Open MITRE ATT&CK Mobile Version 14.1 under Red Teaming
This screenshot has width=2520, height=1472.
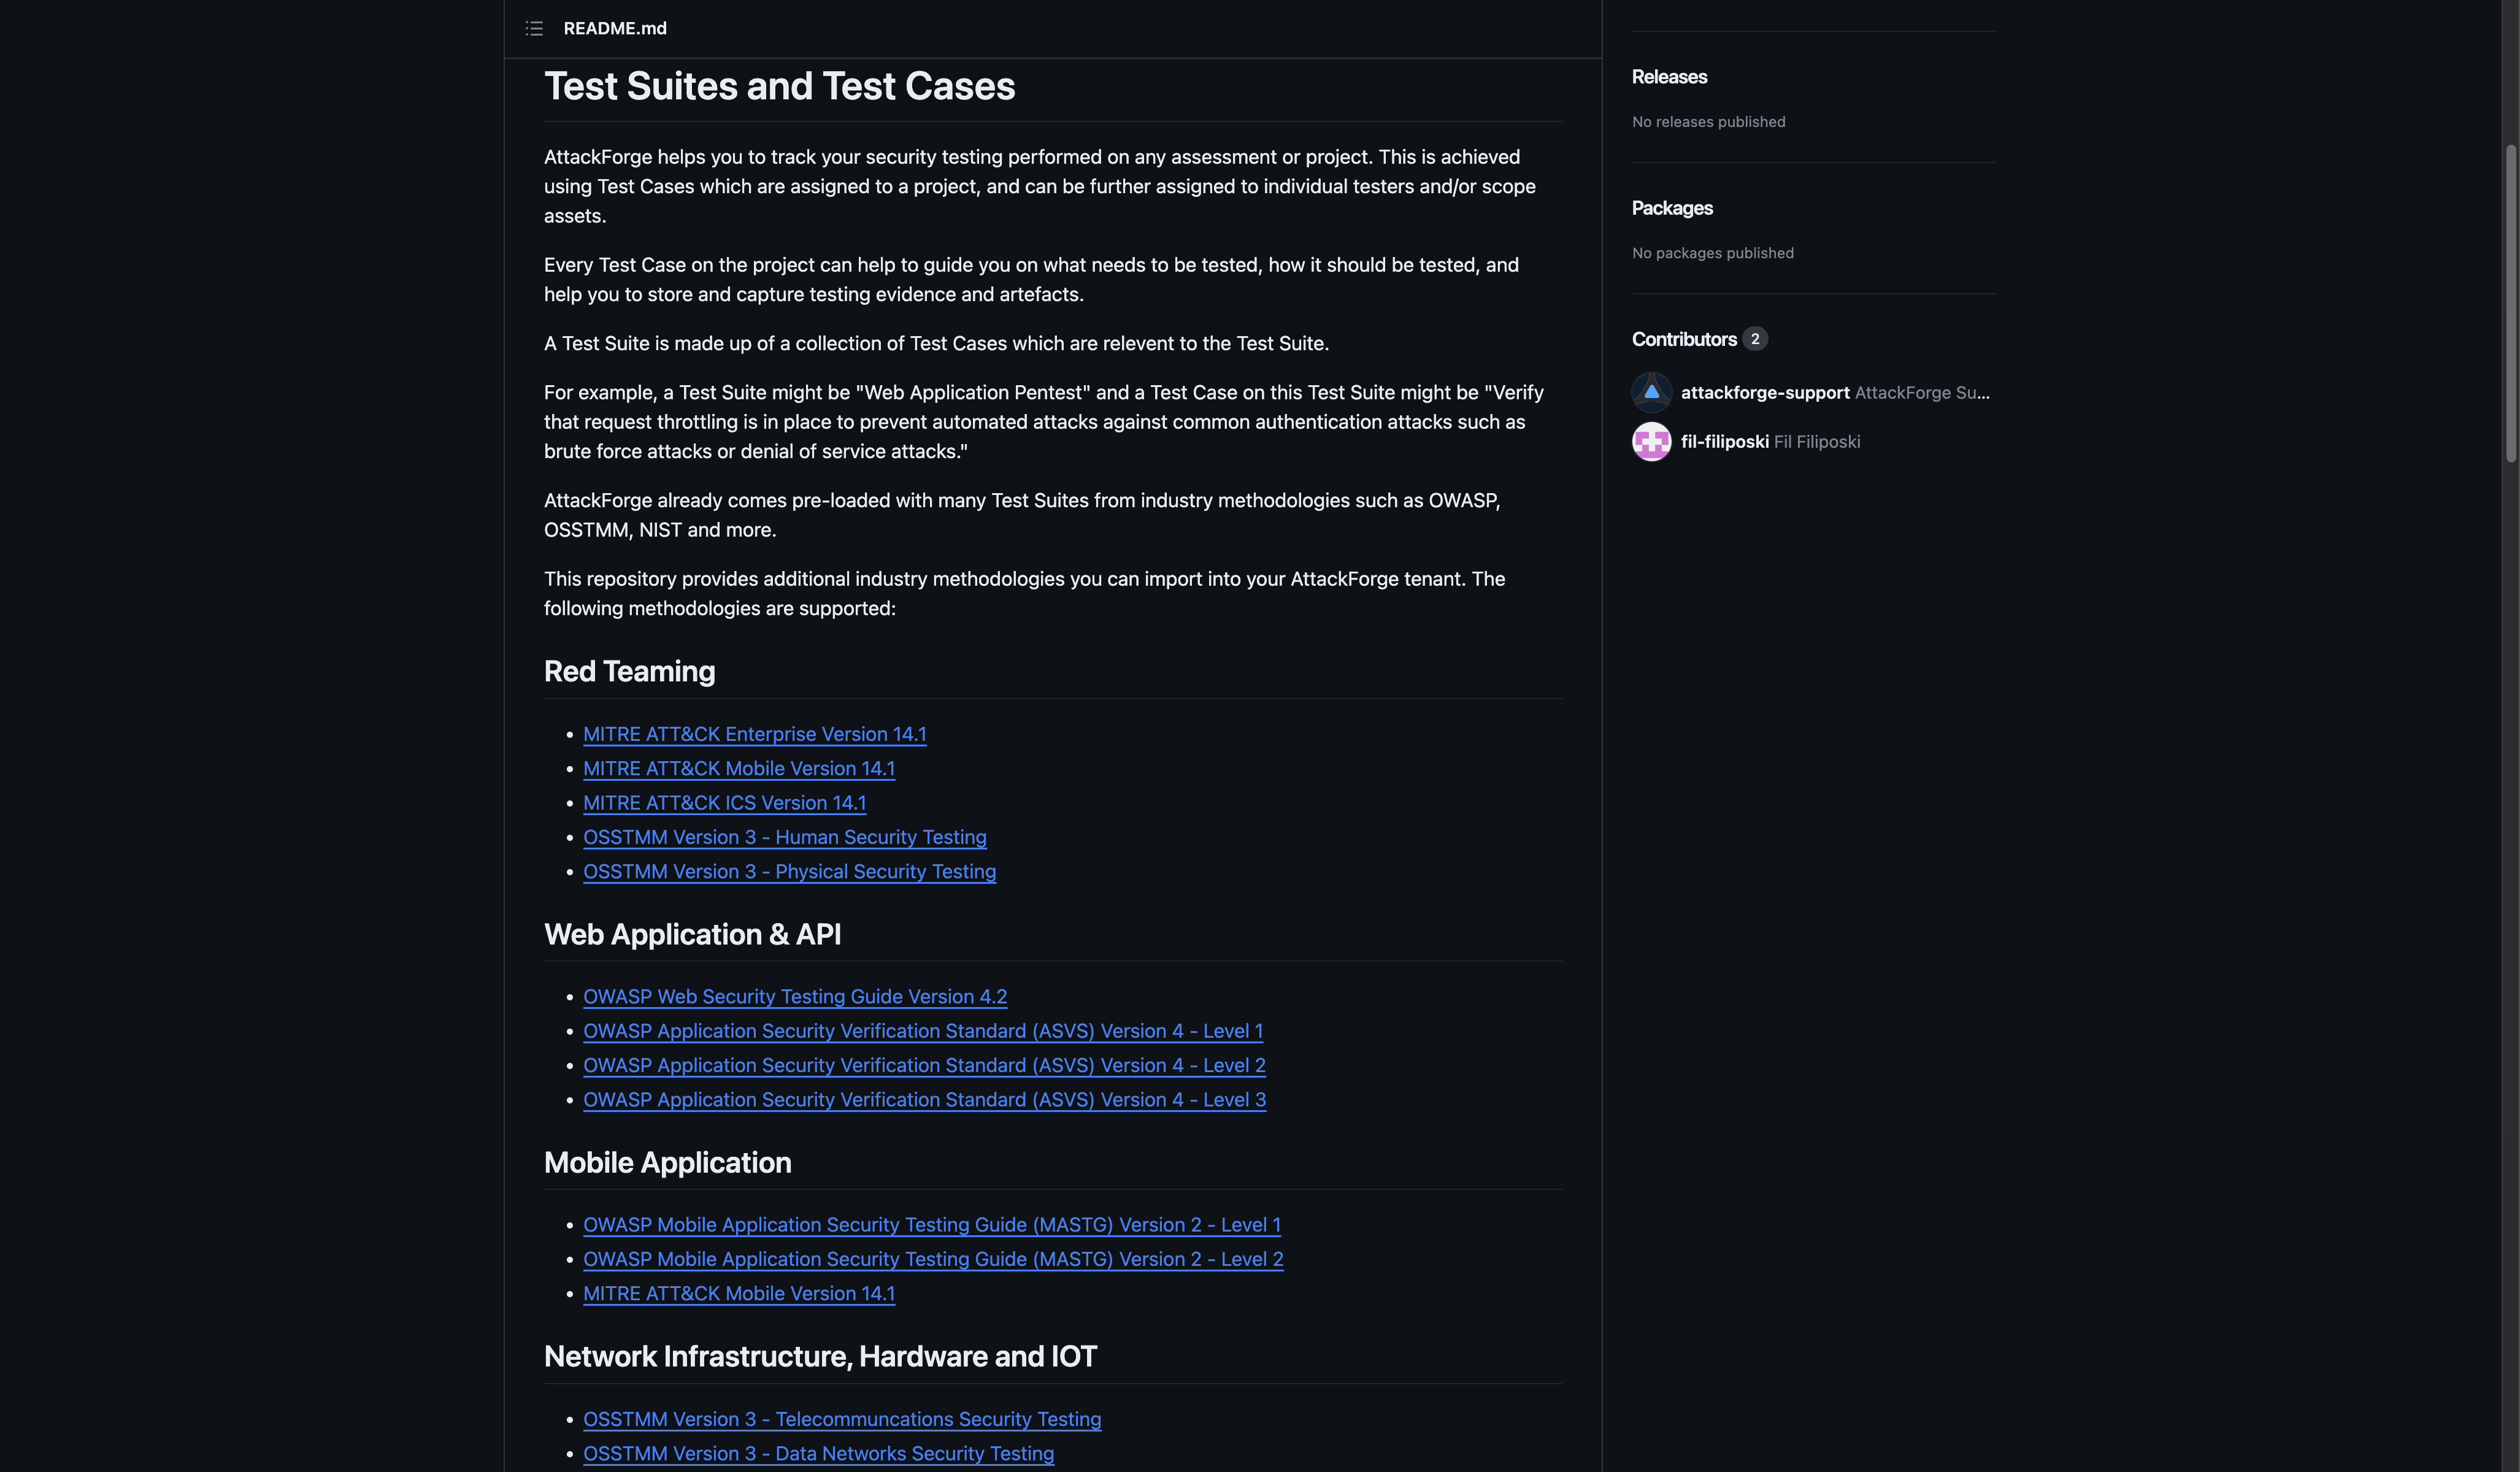click(x=739, y=768)
